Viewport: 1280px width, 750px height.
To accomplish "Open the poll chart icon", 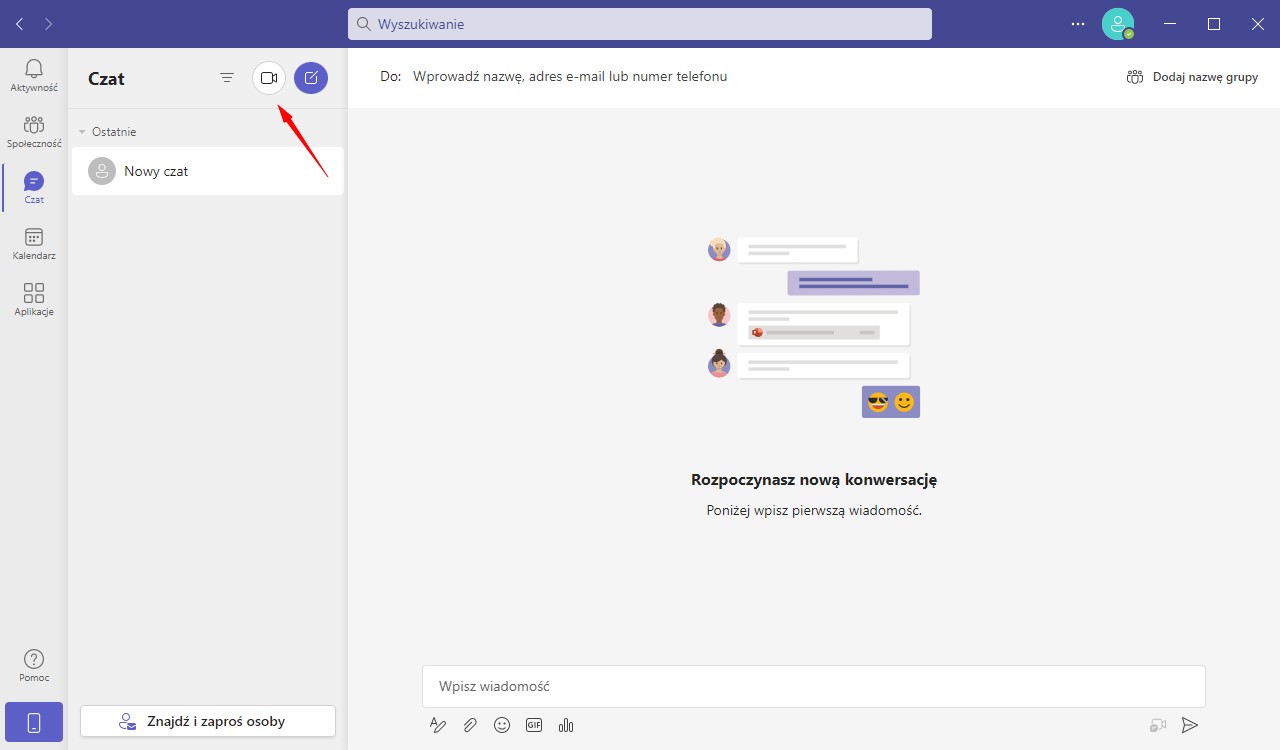I will [x=566, y=725].
